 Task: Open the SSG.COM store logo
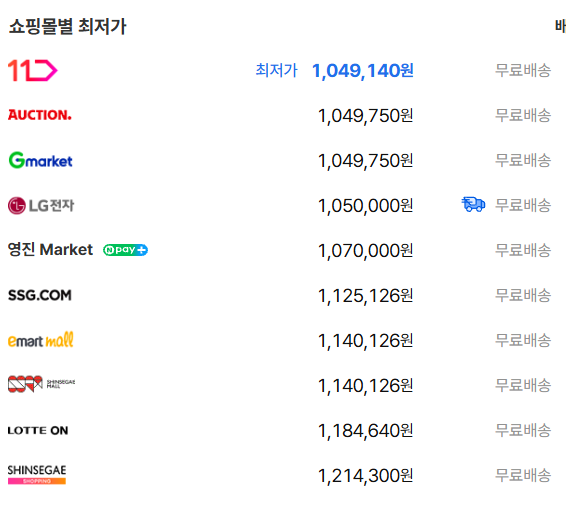tap(40, 295)
